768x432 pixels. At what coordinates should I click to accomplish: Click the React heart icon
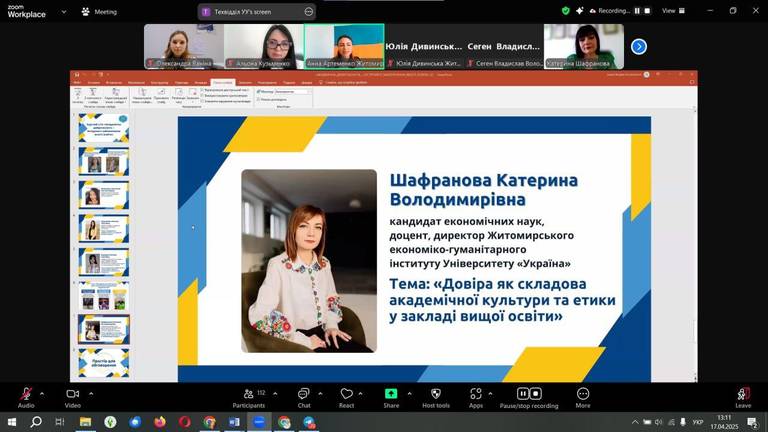[346, 394]
